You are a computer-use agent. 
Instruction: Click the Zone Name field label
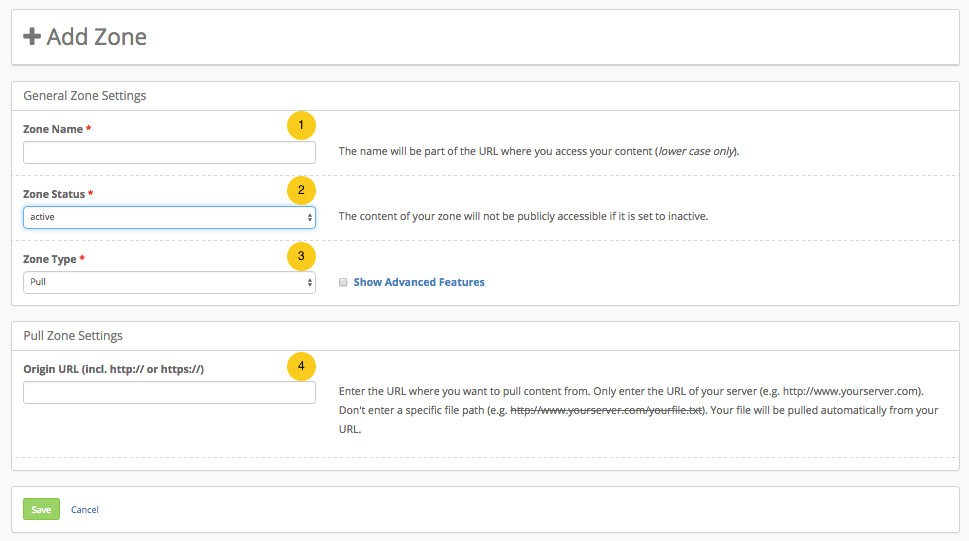click(x=53, y=129)
